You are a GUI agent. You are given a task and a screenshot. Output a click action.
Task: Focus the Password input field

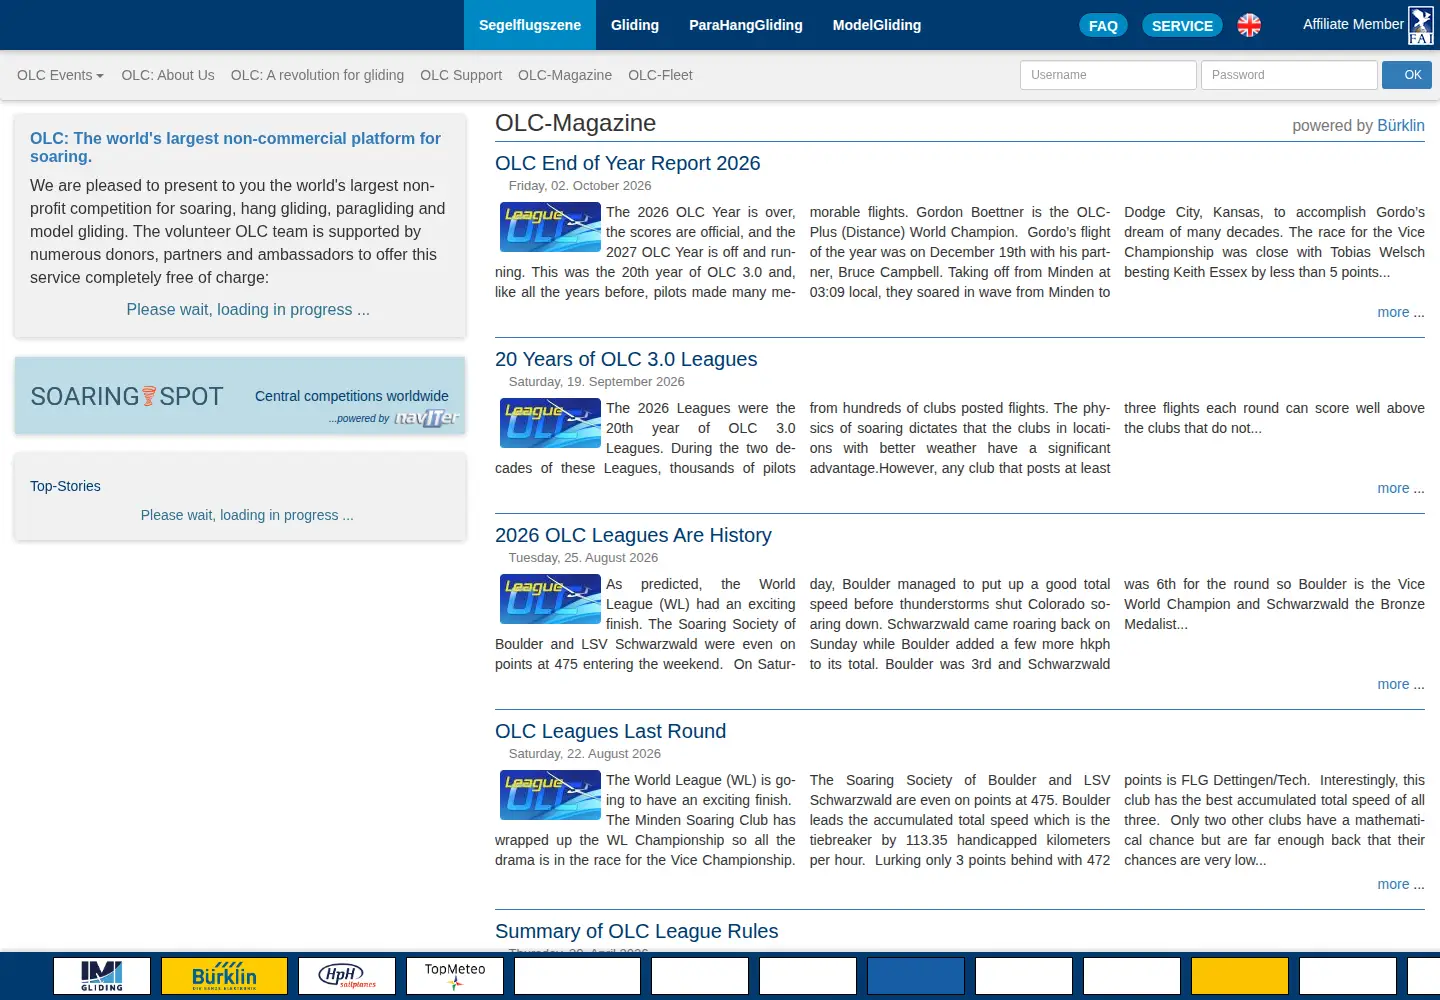(1289, 75)
